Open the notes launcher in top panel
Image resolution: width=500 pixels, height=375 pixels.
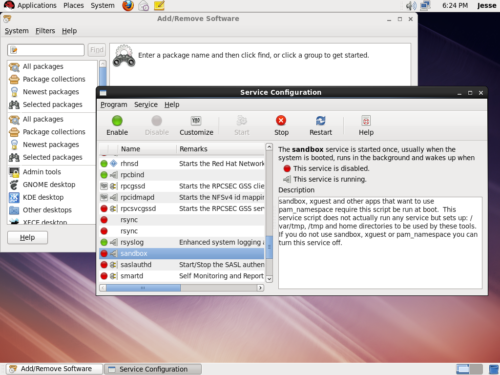pyautogui.click(x=159, y=6)
